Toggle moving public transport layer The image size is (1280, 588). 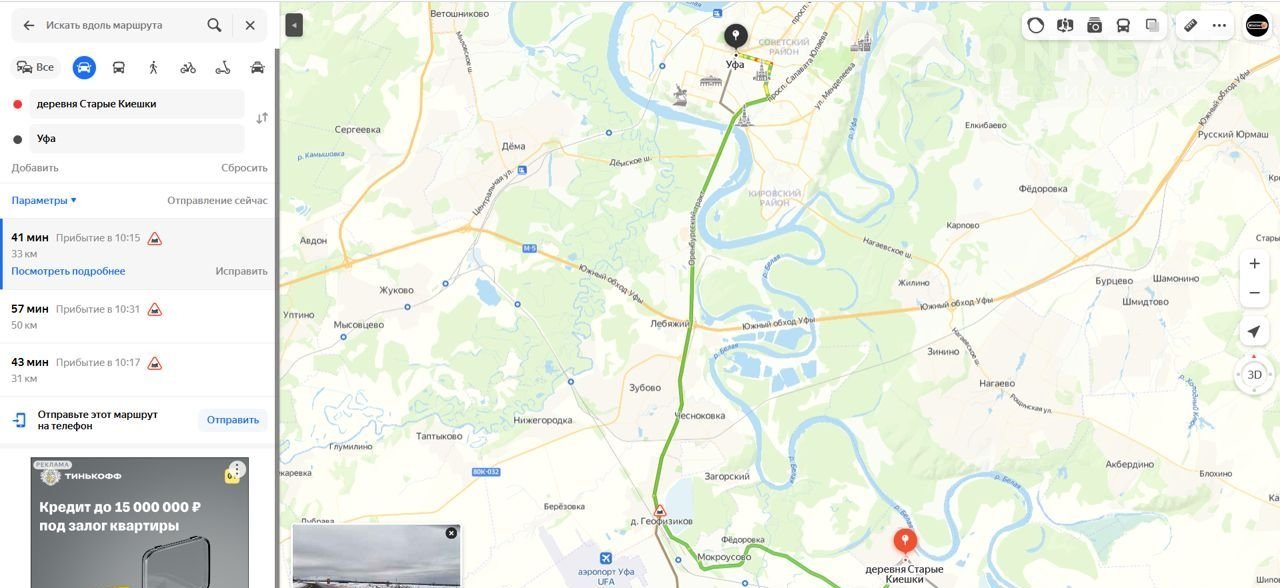(x=1123, y=26)
